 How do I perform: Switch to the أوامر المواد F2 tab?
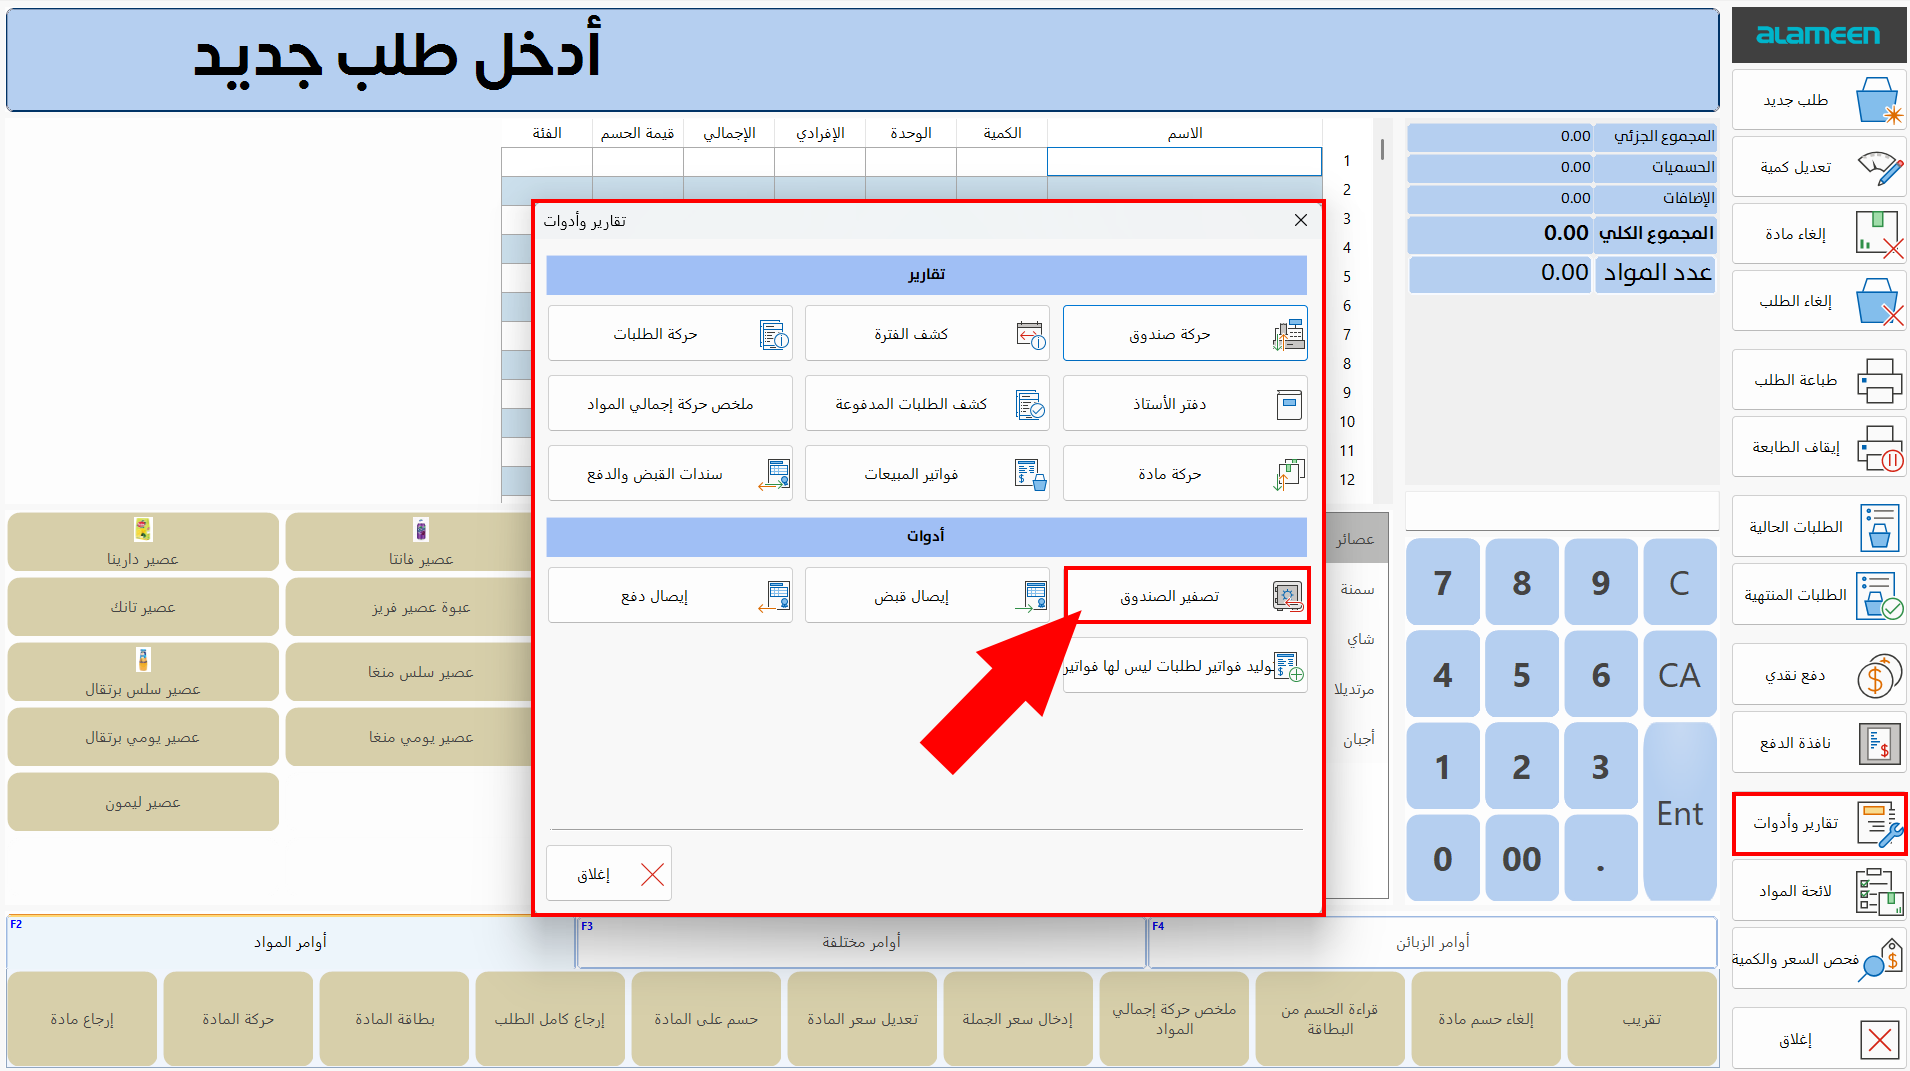(x=291, y=942)
